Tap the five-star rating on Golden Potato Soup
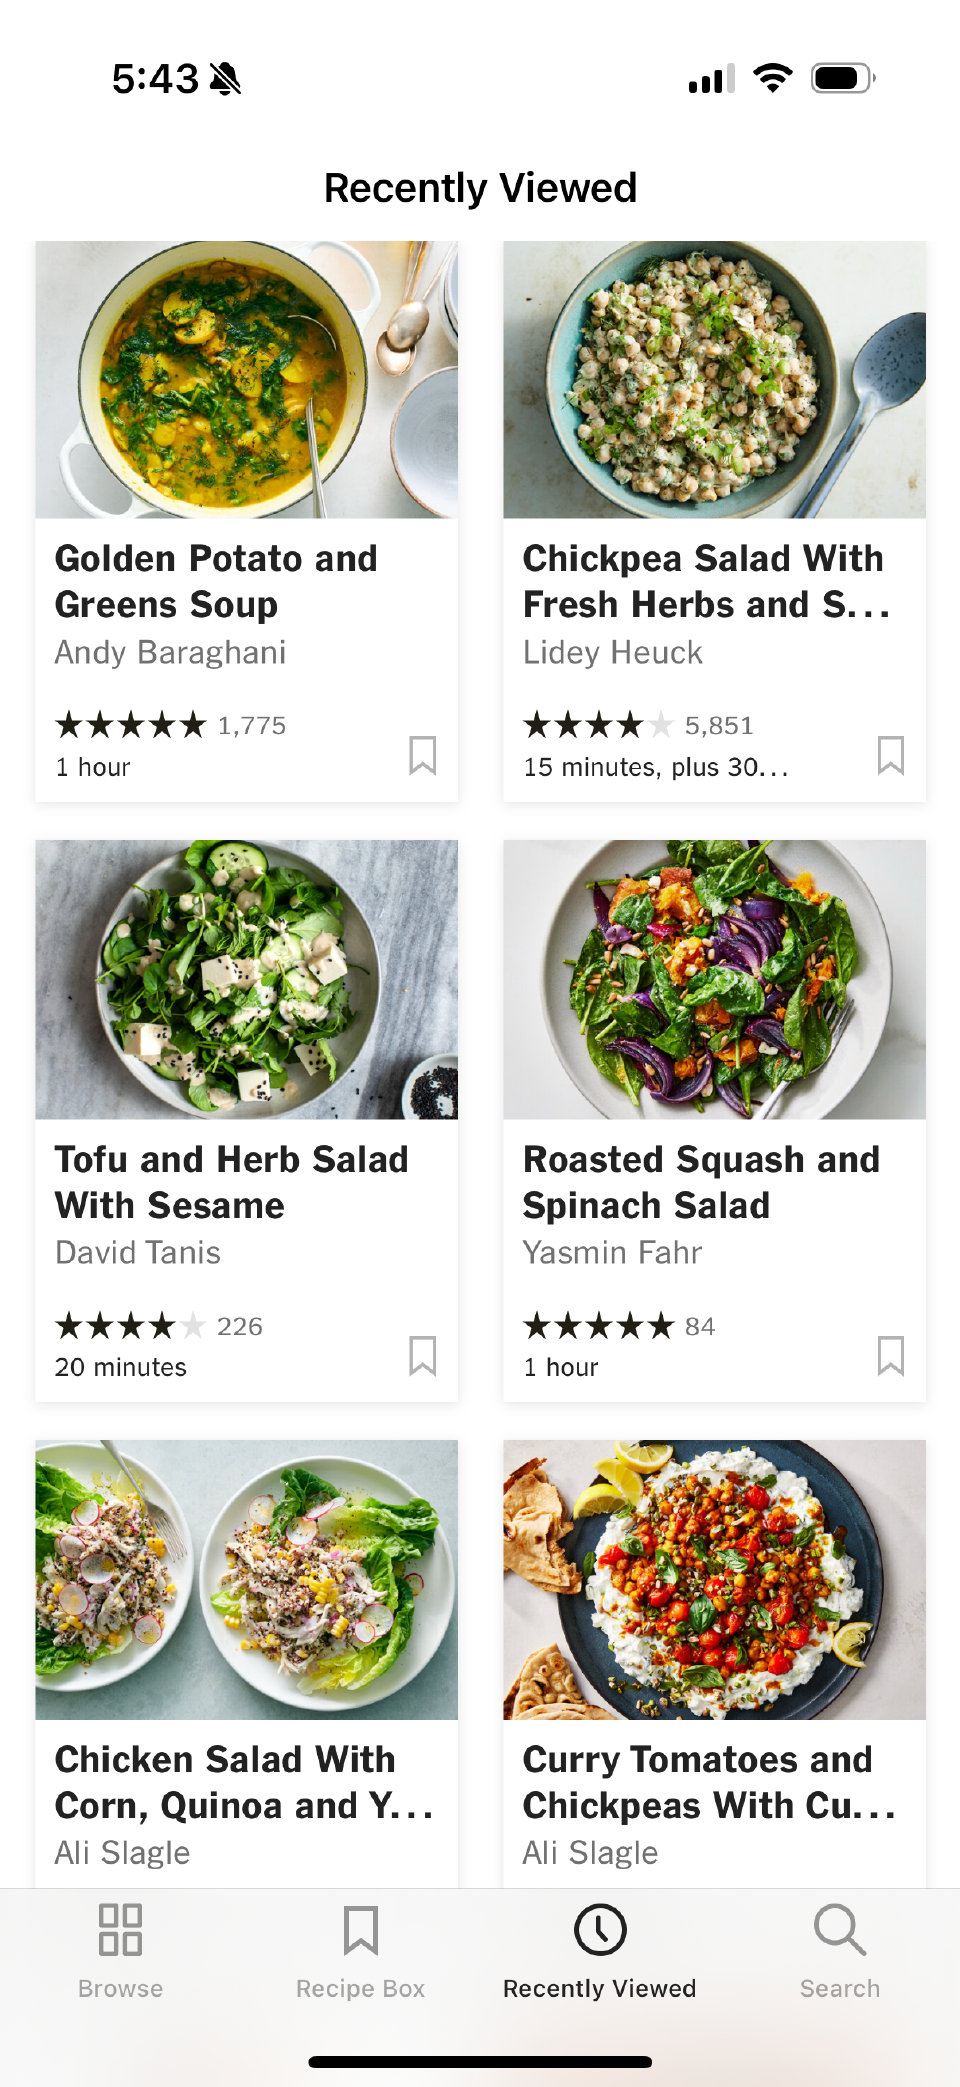The image size is (960, 2087). (130, 725)
